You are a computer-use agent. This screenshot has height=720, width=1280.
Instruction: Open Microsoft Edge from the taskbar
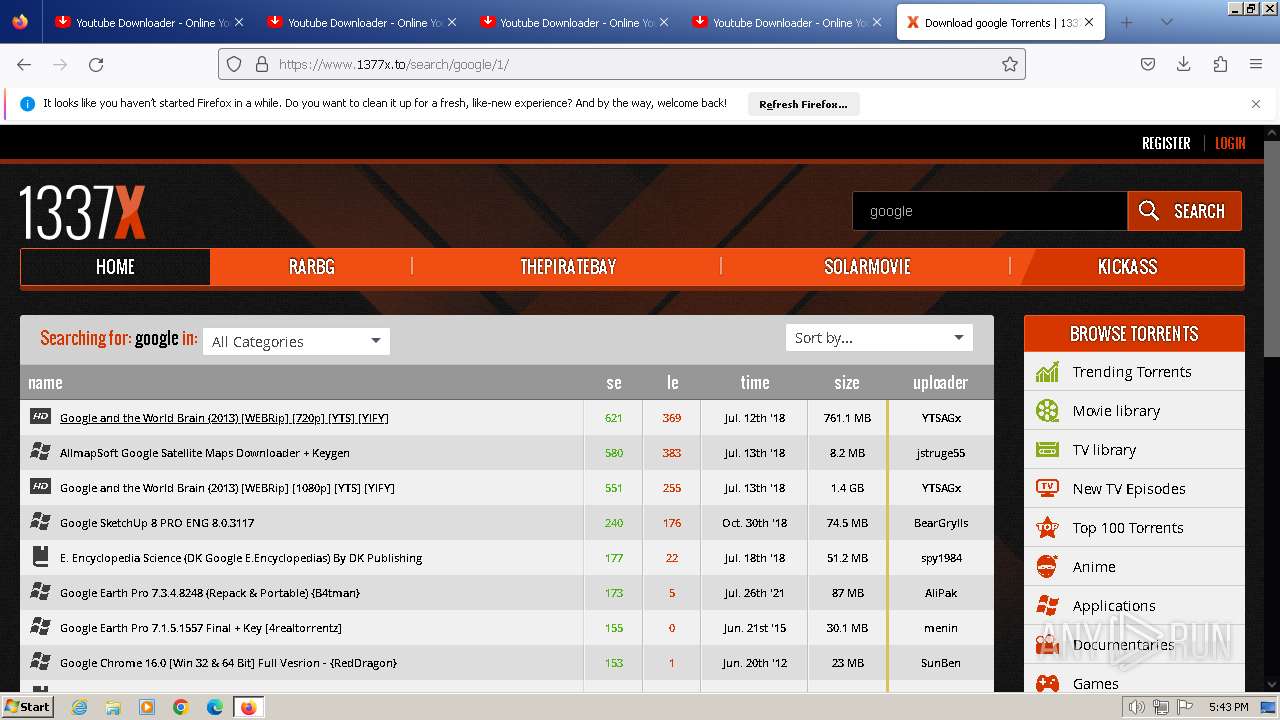tap(215, 707)
